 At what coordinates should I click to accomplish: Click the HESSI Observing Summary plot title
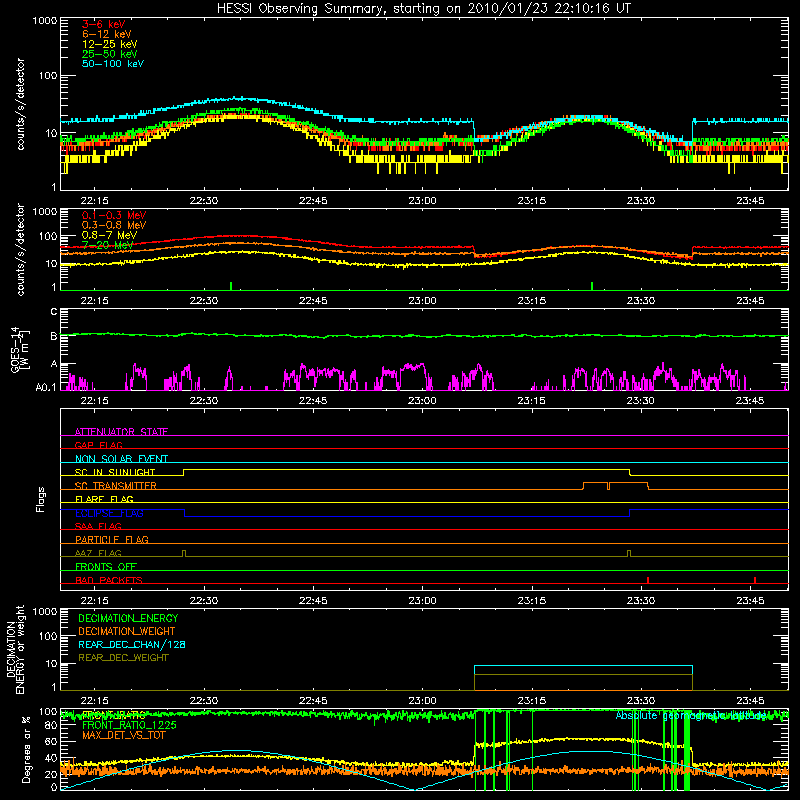click(x=423, y=9)
